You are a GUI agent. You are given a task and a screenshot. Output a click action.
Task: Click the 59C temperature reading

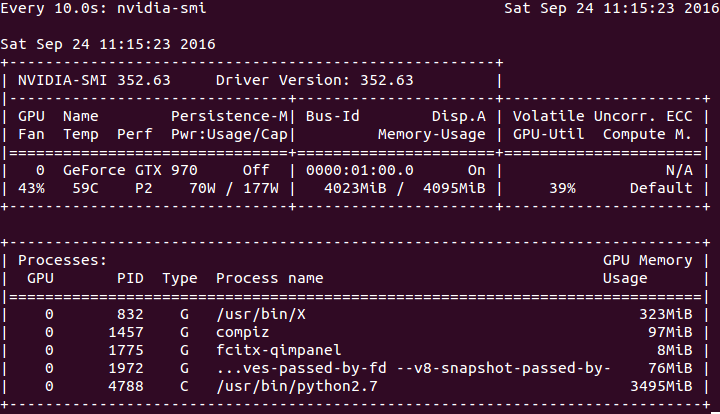point(85,188)
